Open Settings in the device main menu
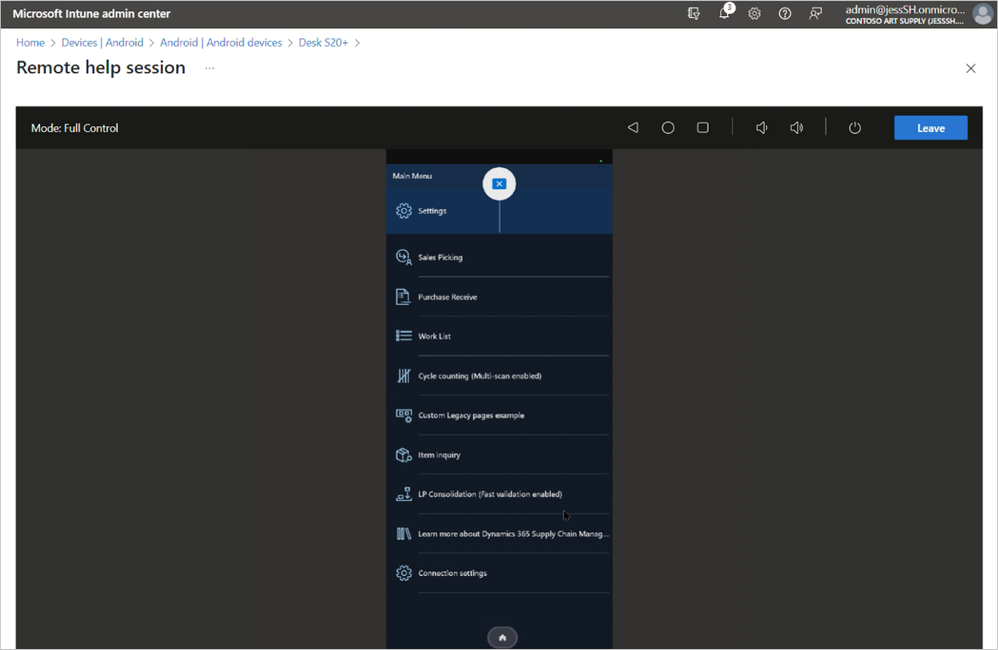This screenshot has width=998, height=650. (x=499, y=211)
